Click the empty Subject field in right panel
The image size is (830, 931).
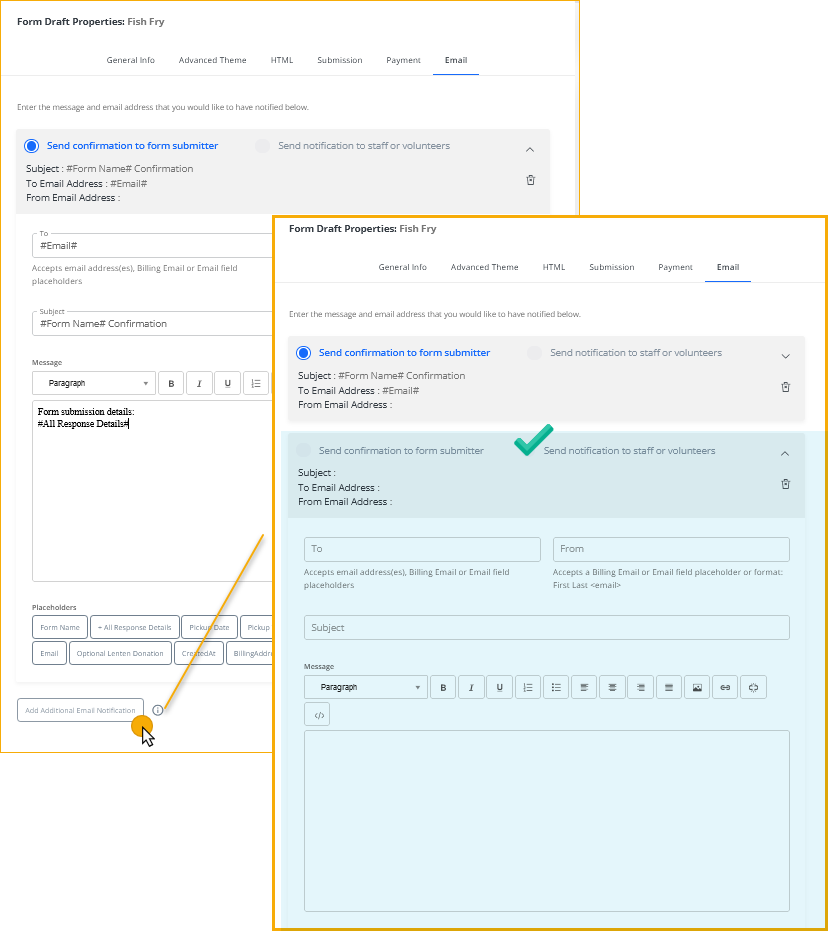tap(546, 628)
